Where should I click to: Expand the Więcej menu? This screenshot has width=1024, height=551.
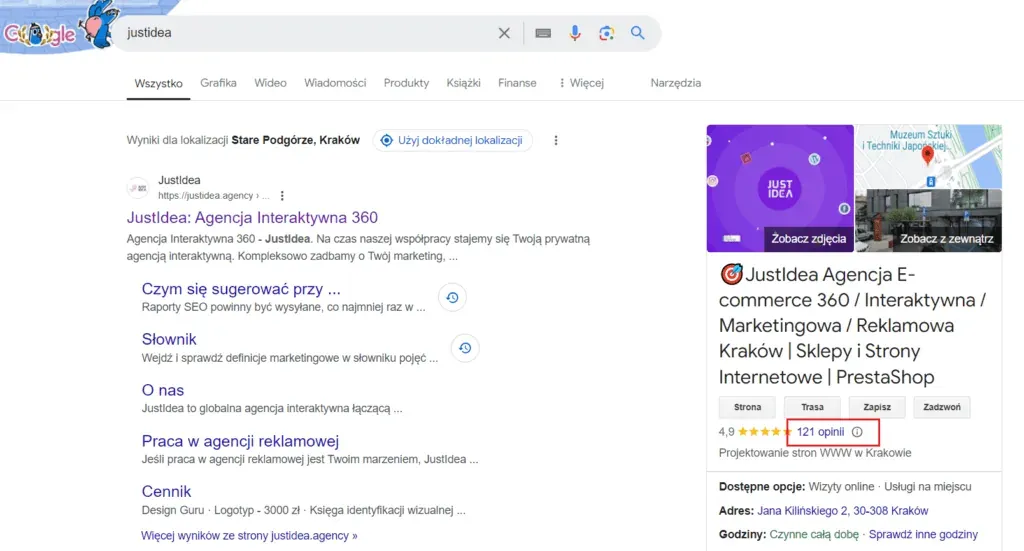tap(581, 83)
